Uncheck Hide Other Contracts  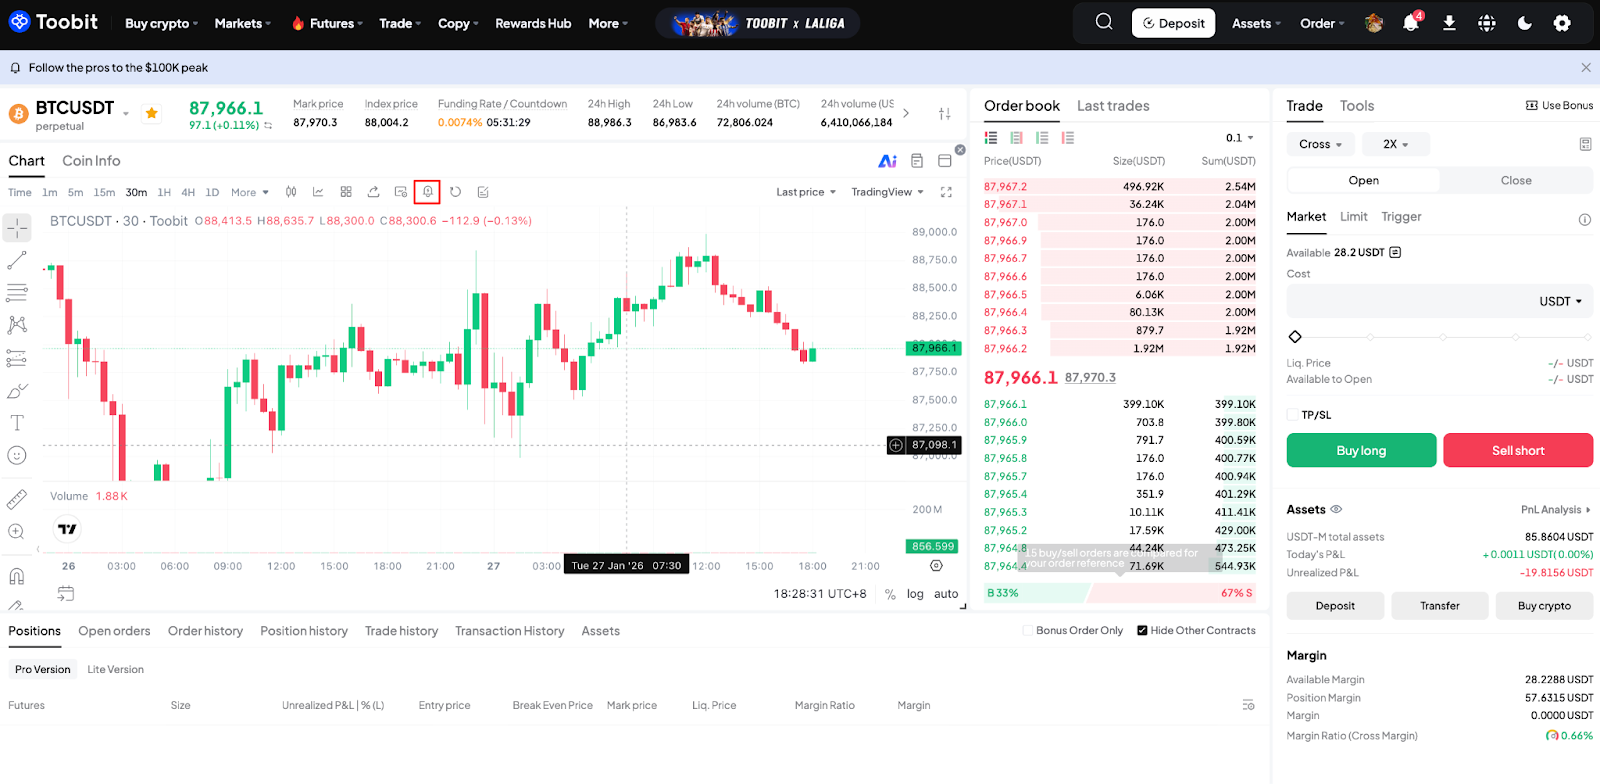pyautogui.click(x=1142, y=631)
